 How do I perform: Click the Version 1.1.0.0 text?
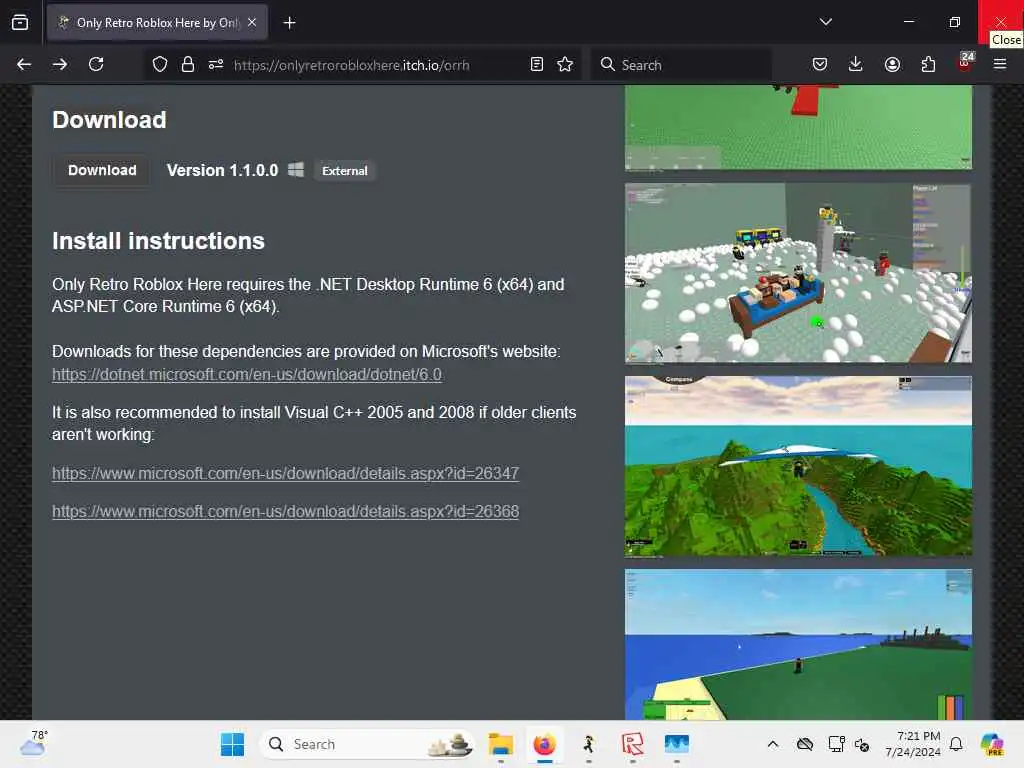click(223, 170)
